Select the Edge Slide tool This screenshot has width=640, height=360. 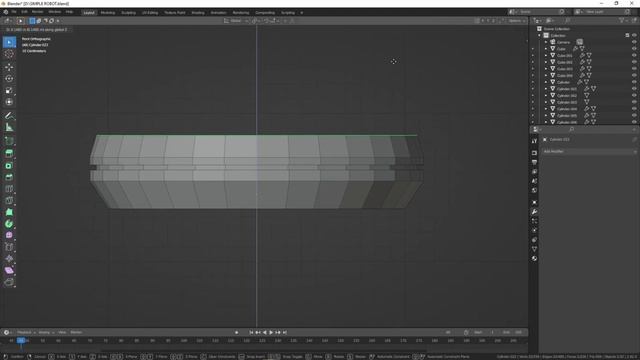click(9, 247)
